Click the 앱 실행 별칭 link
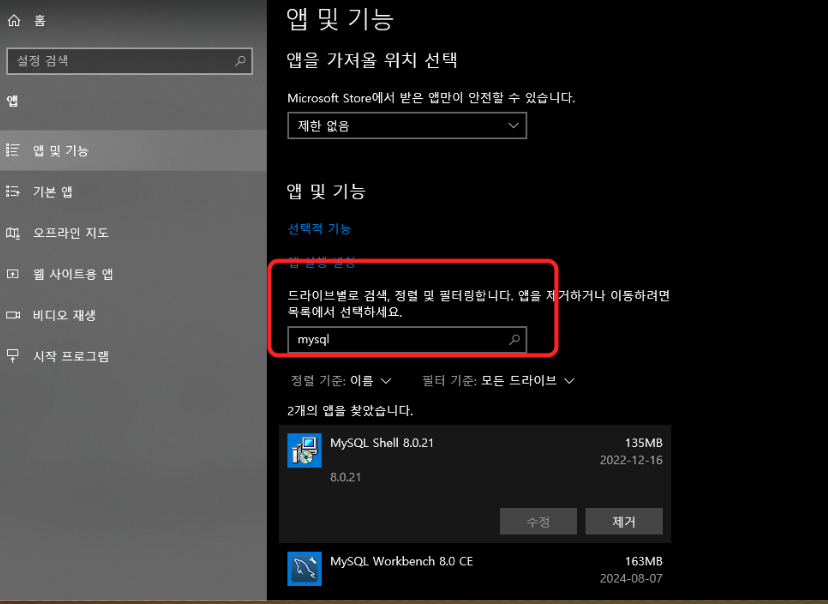828x604 pixels. click(322, 262)
